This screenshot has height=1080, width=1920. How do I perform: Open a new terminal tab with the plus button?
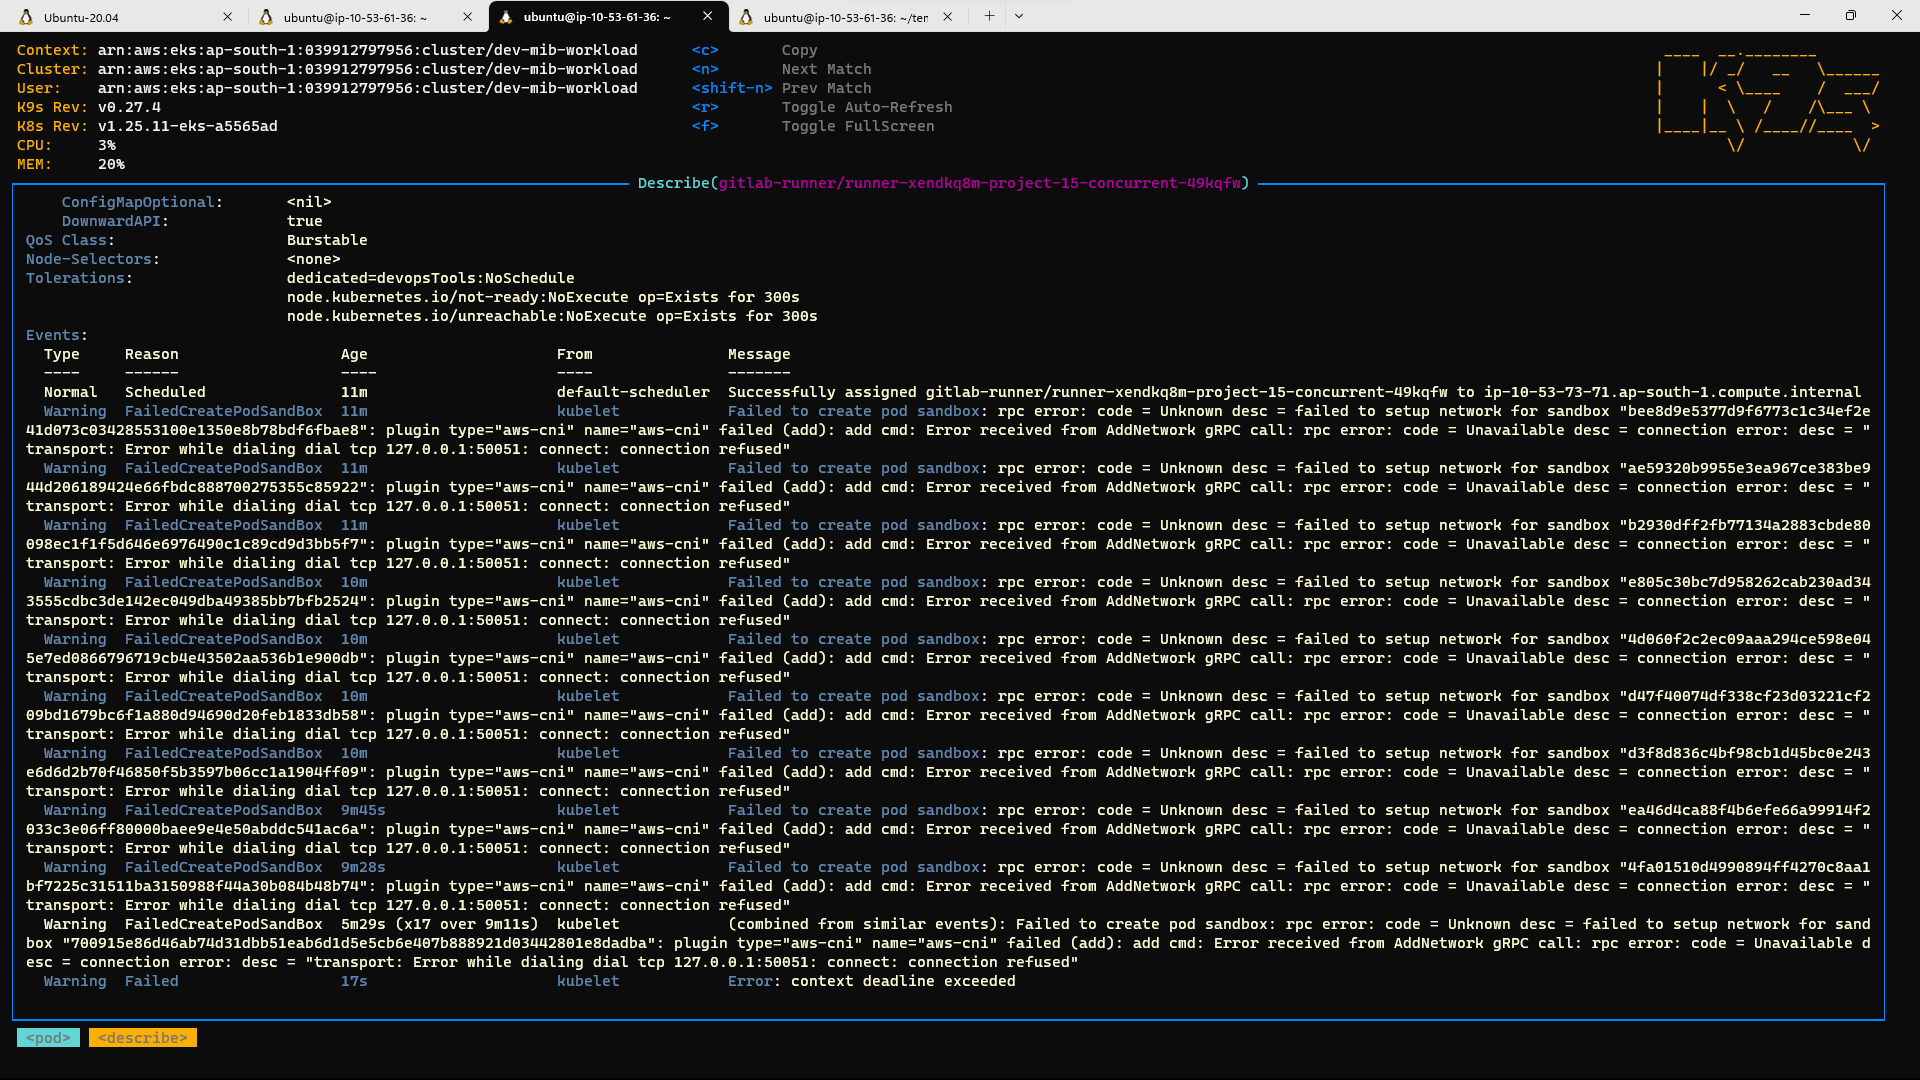click(x=988, y=15)
